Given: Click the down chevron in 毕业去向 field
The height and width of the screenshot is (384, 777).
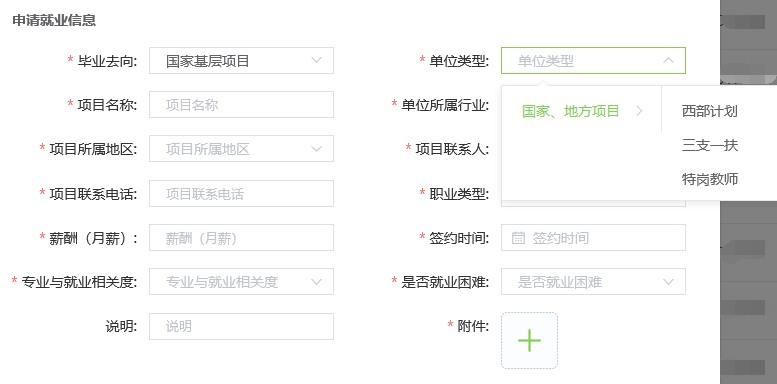Looking at the screenshot, I should coord(316,60).
